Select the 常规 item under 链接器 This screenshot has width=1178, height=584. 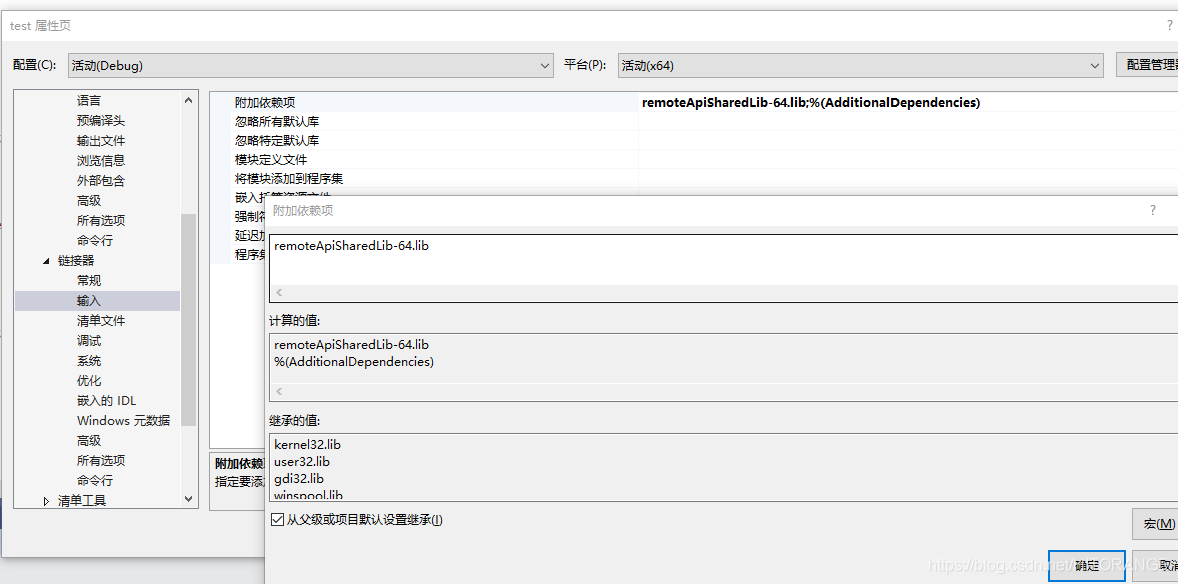tap(88, 279)
